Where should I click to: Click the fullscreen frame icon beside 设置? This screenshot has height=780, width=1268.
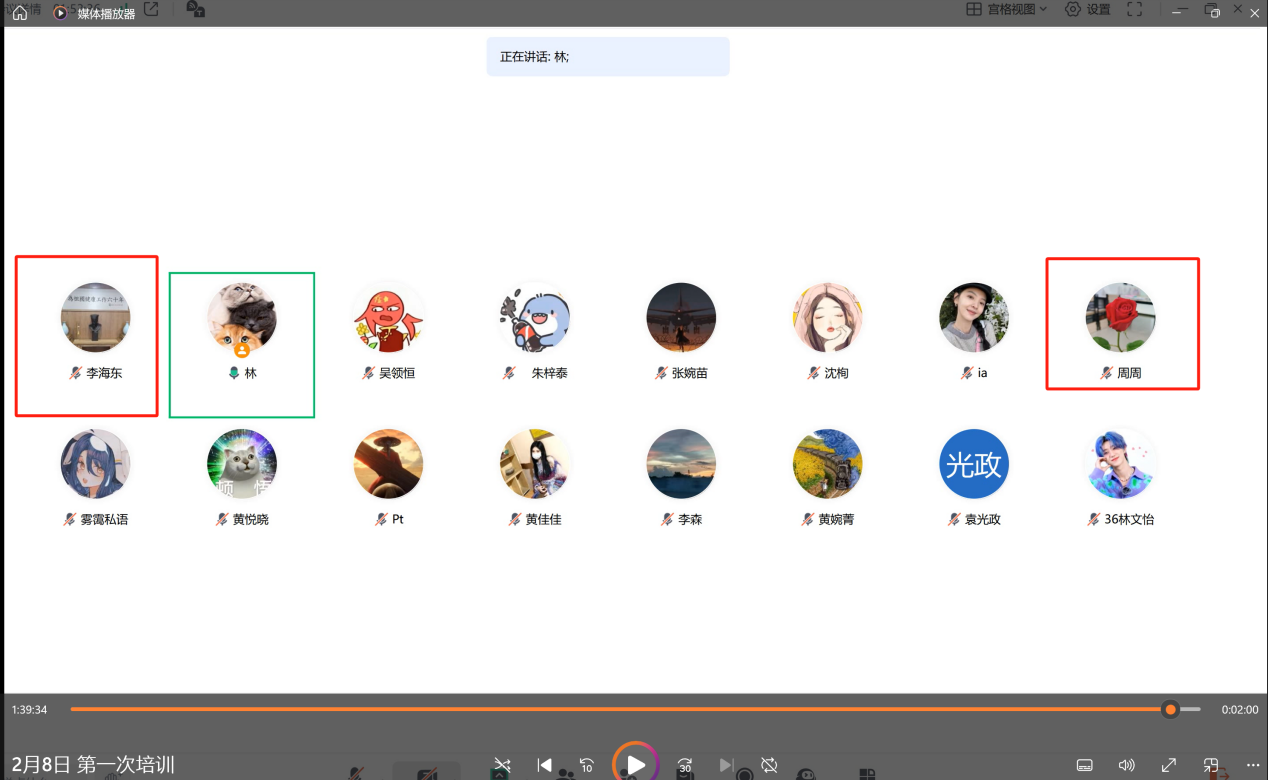point(1134,9)
